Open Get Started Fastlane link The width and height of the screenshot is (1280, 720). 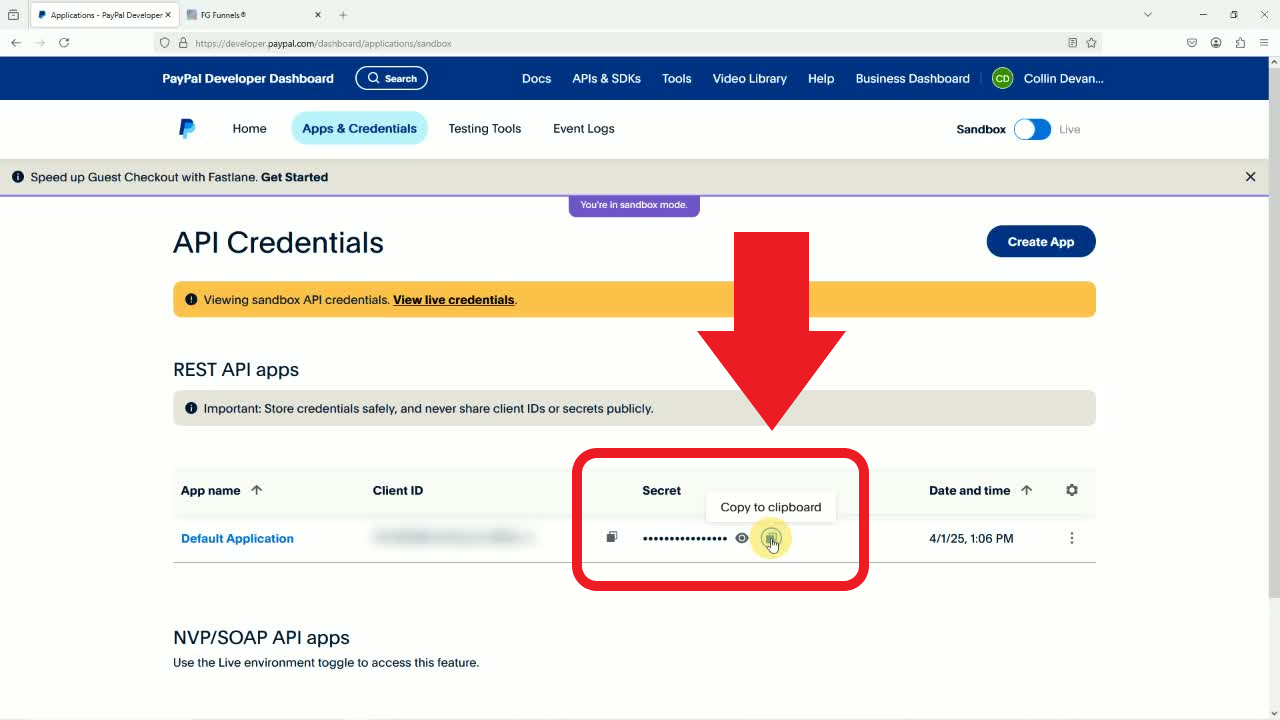tap(294, 177)
